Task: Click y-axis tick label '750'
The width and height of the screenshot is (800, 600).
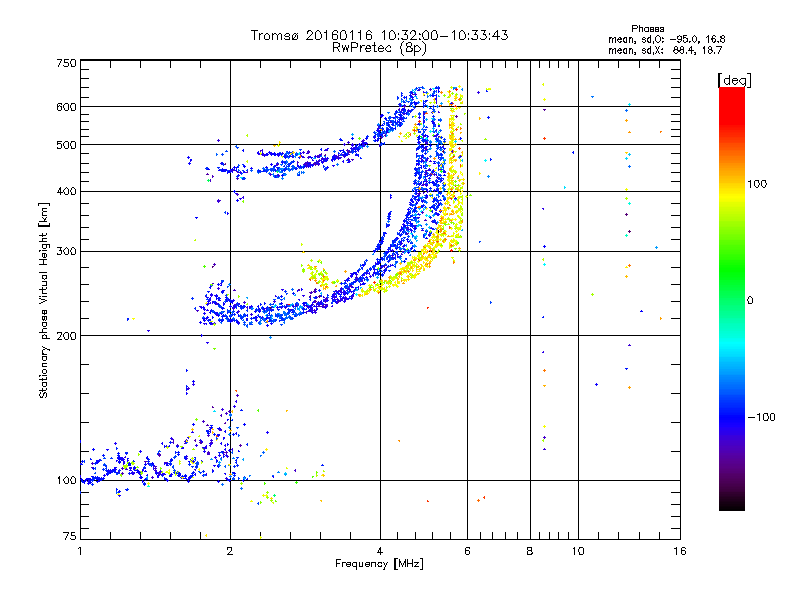Action: tap(66, 63)
